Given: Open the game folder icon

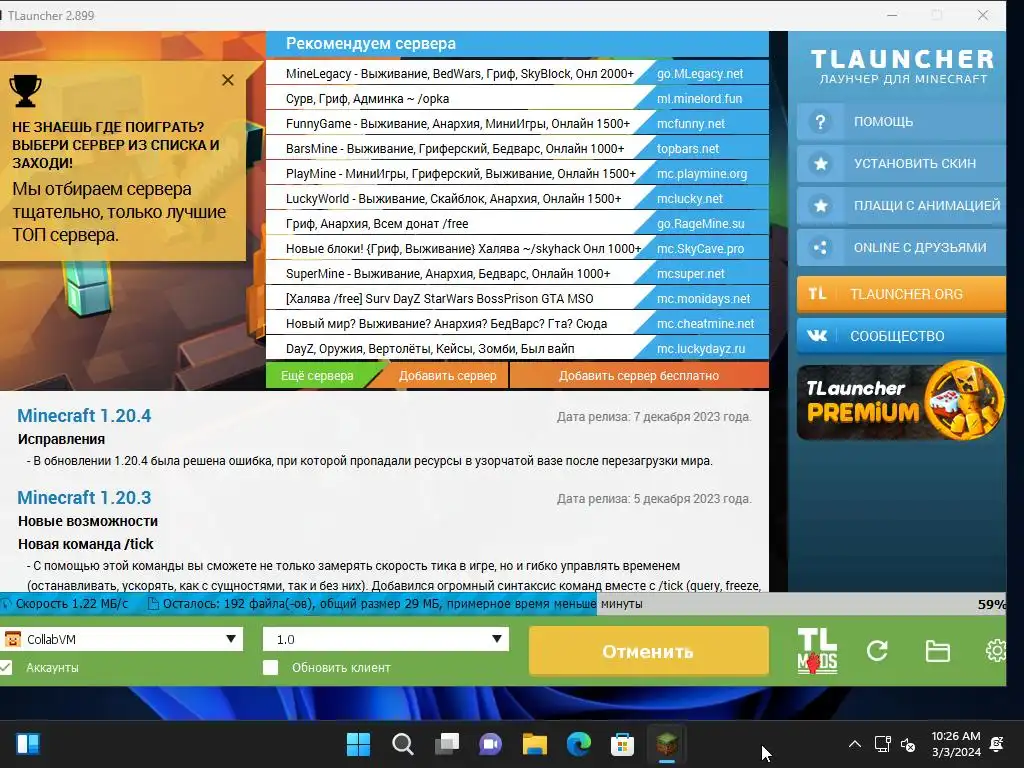Looking at the screenshot, I should (938, 651).
